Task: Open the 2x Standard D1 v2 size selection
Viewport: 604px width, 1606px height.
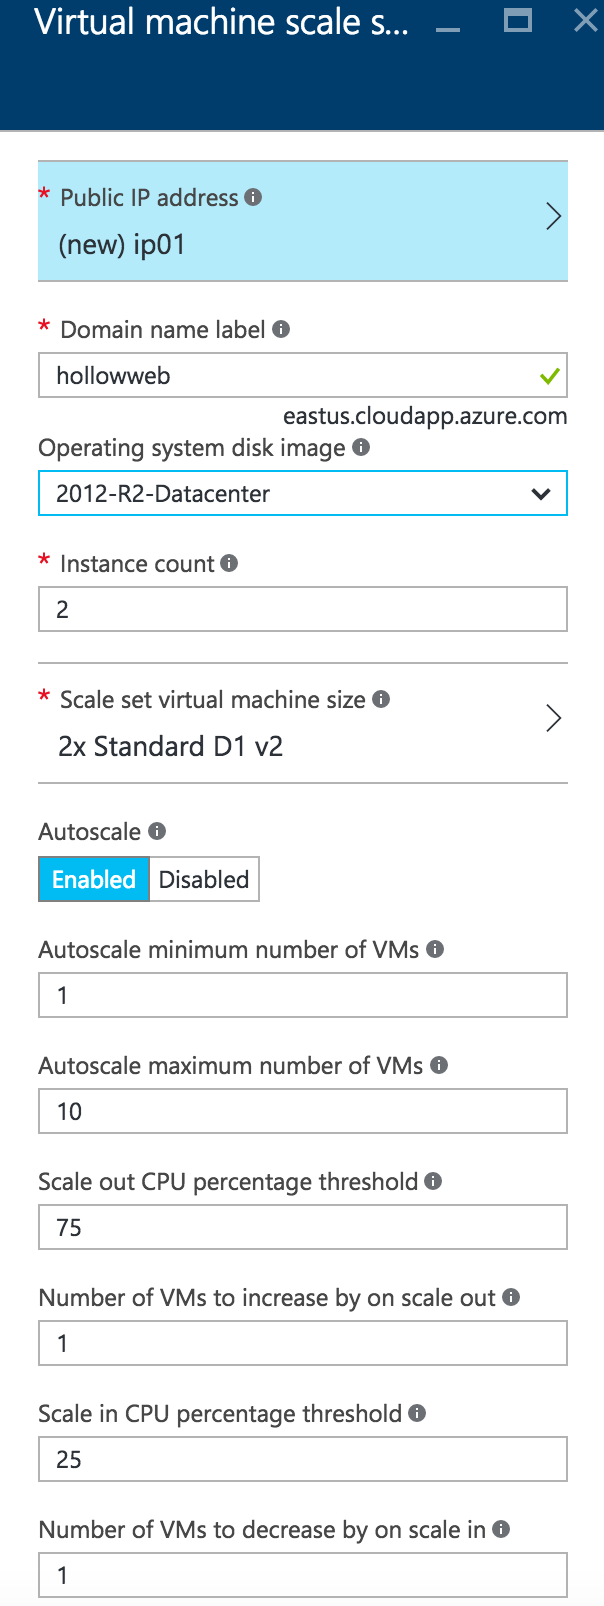Action: [171, 747]
